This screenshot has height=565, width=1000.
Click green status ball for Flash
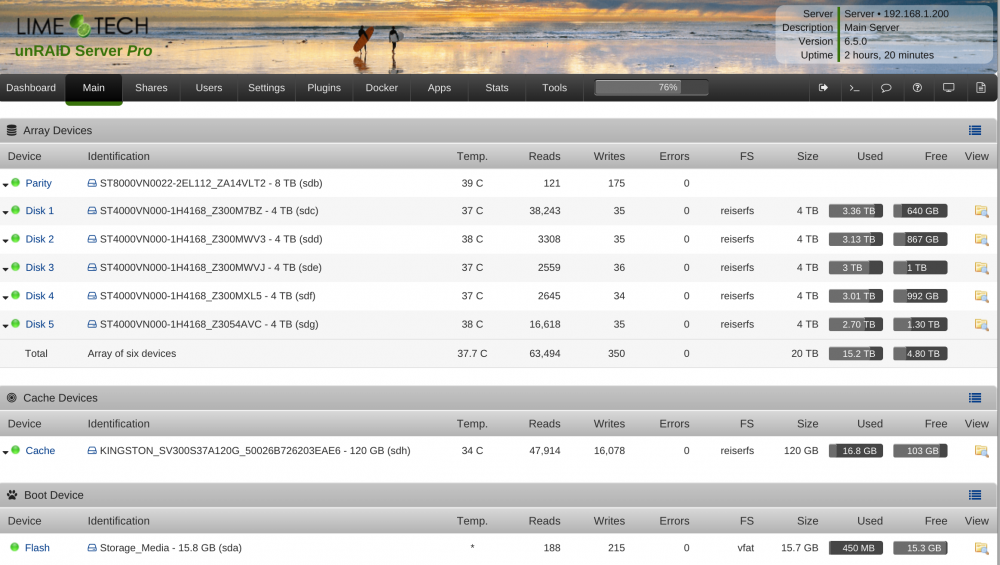[x=15, y=547]
